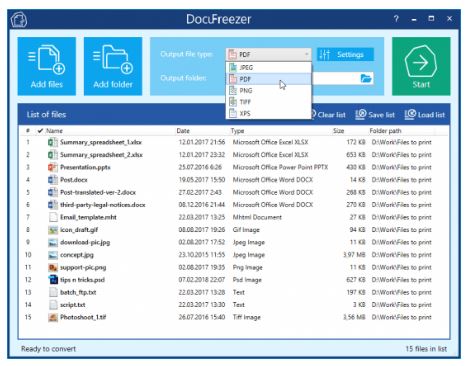Click the image icon of support-pic.png

53,267
